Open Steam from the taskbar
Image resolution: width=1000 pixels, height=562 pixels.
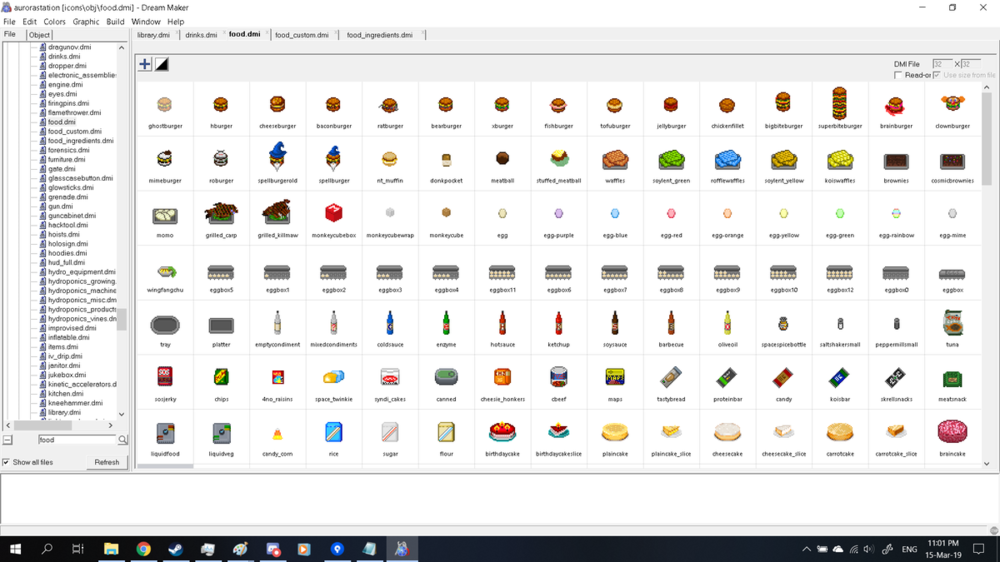point(175,549)
